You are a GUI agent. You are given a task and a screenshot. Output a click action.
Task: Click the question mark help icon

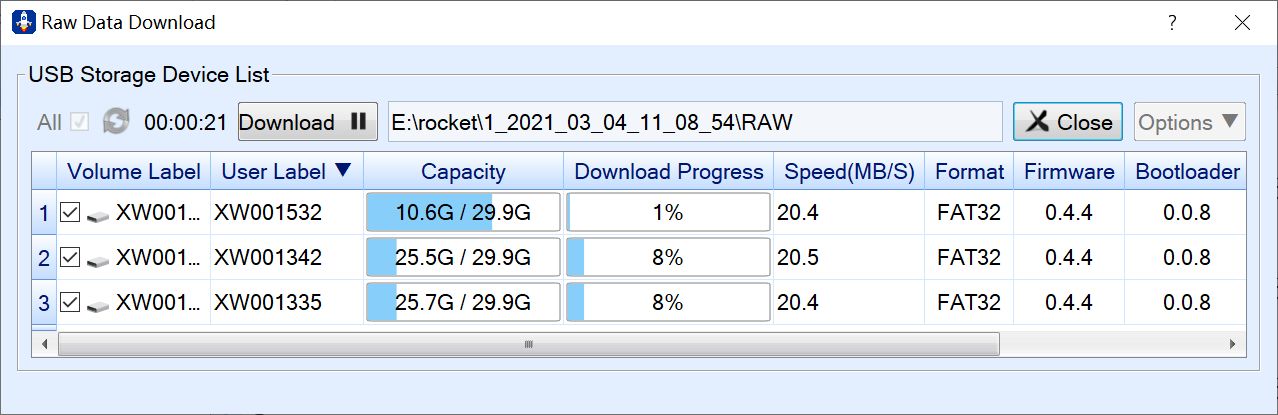pyautogui.click(x=1173, y=23)
